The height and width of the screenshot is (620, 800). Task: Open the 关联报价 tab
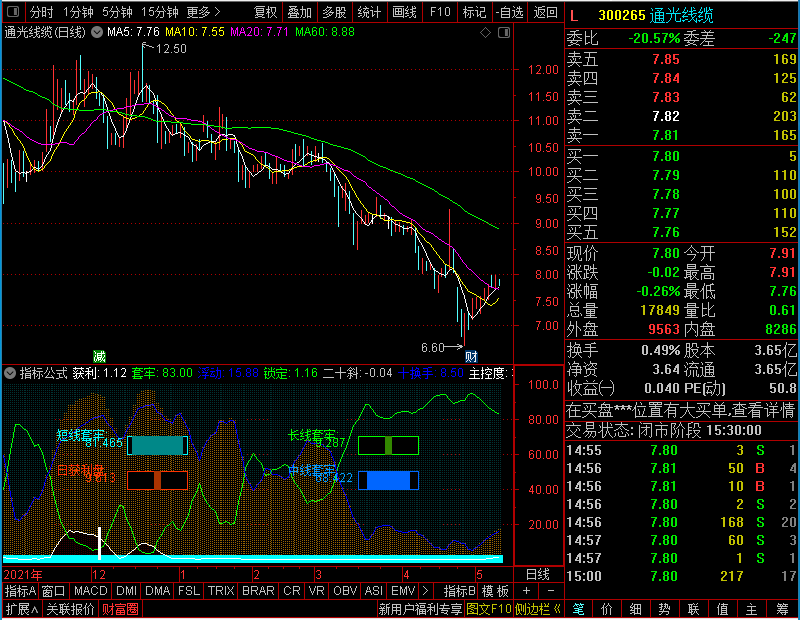tap(70, 609)
